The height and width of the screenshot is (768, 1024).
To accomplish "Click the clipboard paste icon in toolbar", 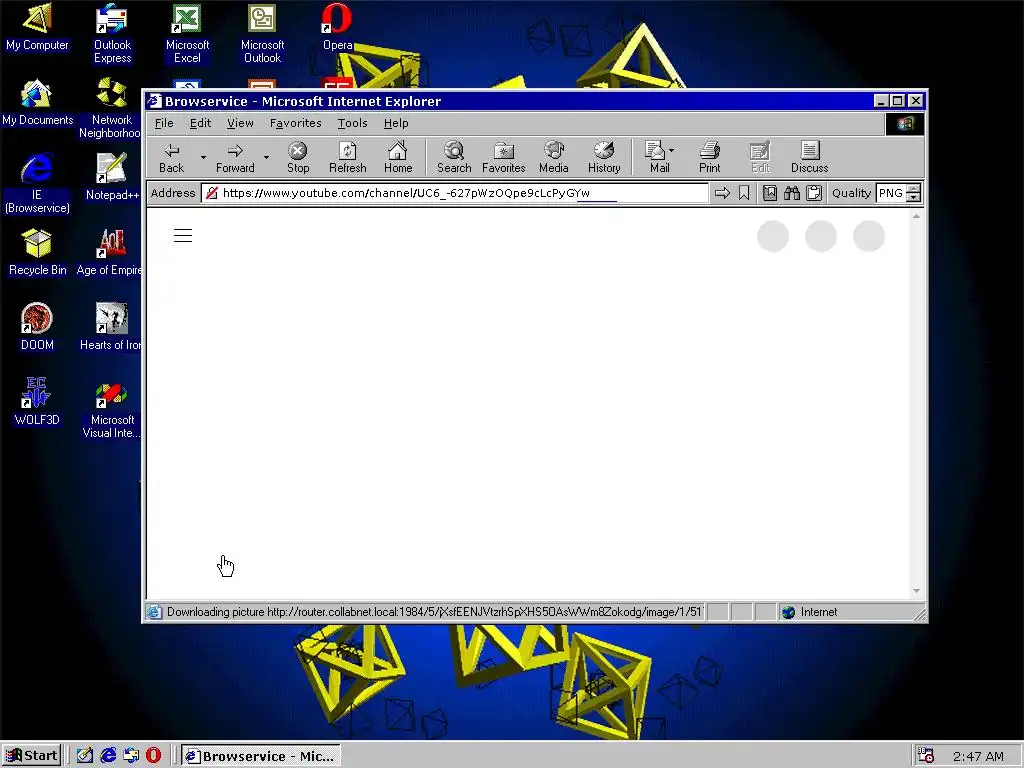I will point(814,193).
